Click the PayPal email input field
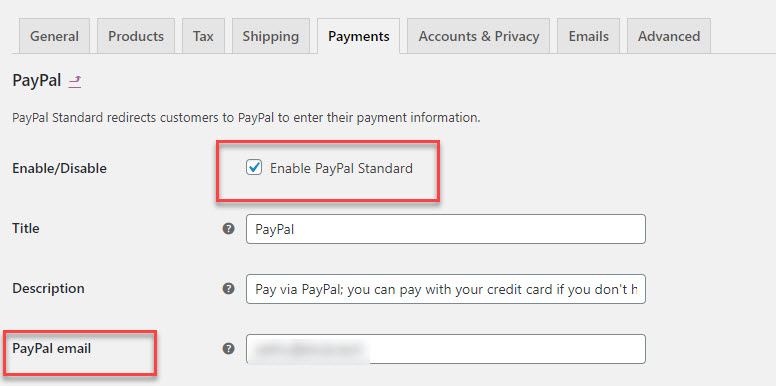This screenshot has height=386, width=776. (x=446, y=349)
